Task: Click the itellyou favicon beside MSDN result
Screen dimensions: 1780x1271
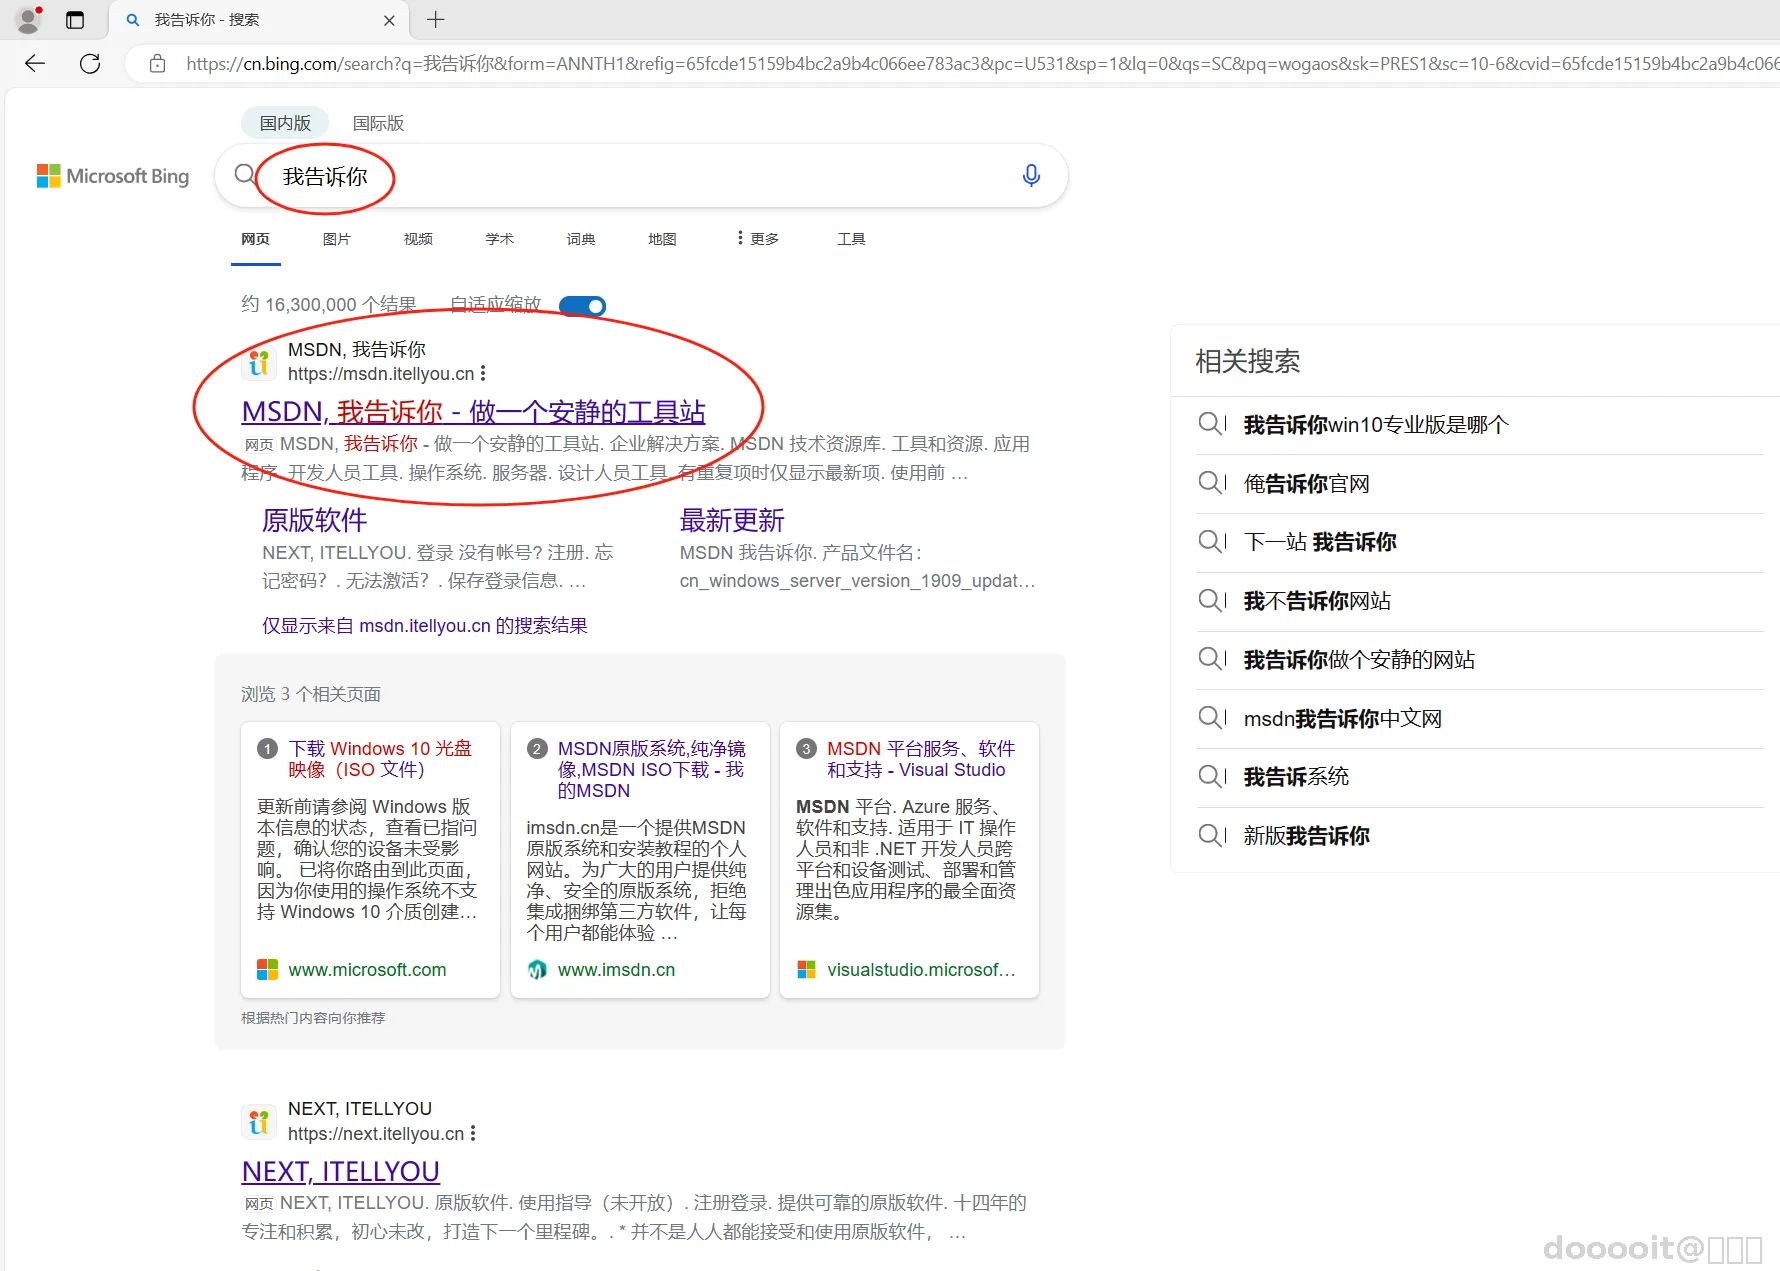Action: coord(258,362)
